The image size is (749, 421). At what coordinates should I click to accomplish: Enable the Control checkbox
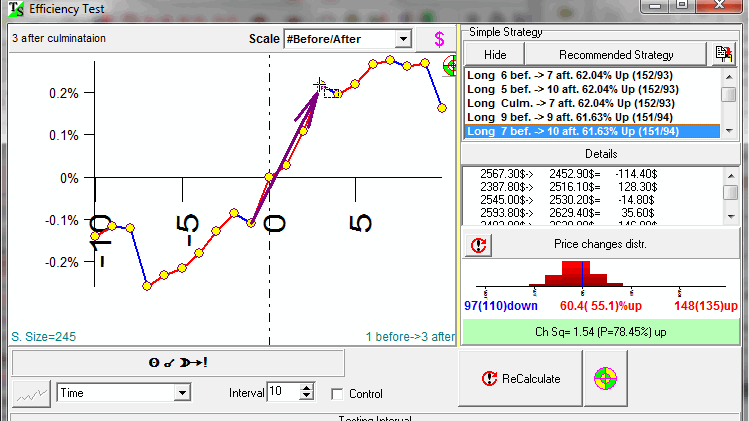[x=337, y=394]
